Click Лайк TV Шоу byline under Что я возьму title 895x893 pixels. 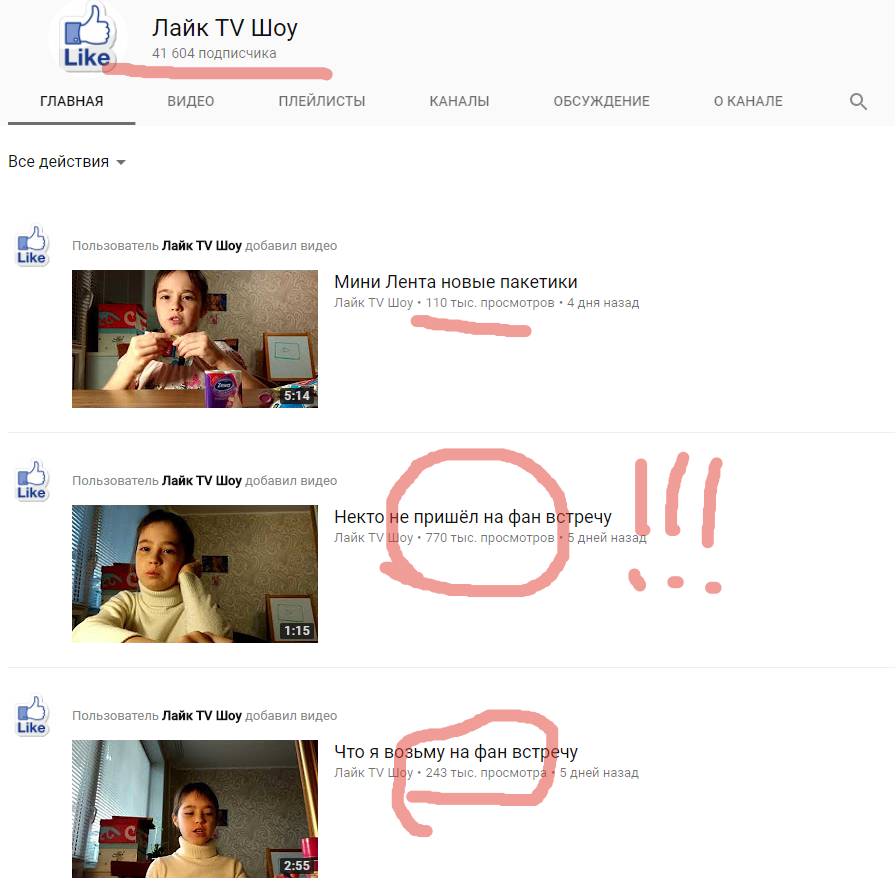click(x=373, y=773)
